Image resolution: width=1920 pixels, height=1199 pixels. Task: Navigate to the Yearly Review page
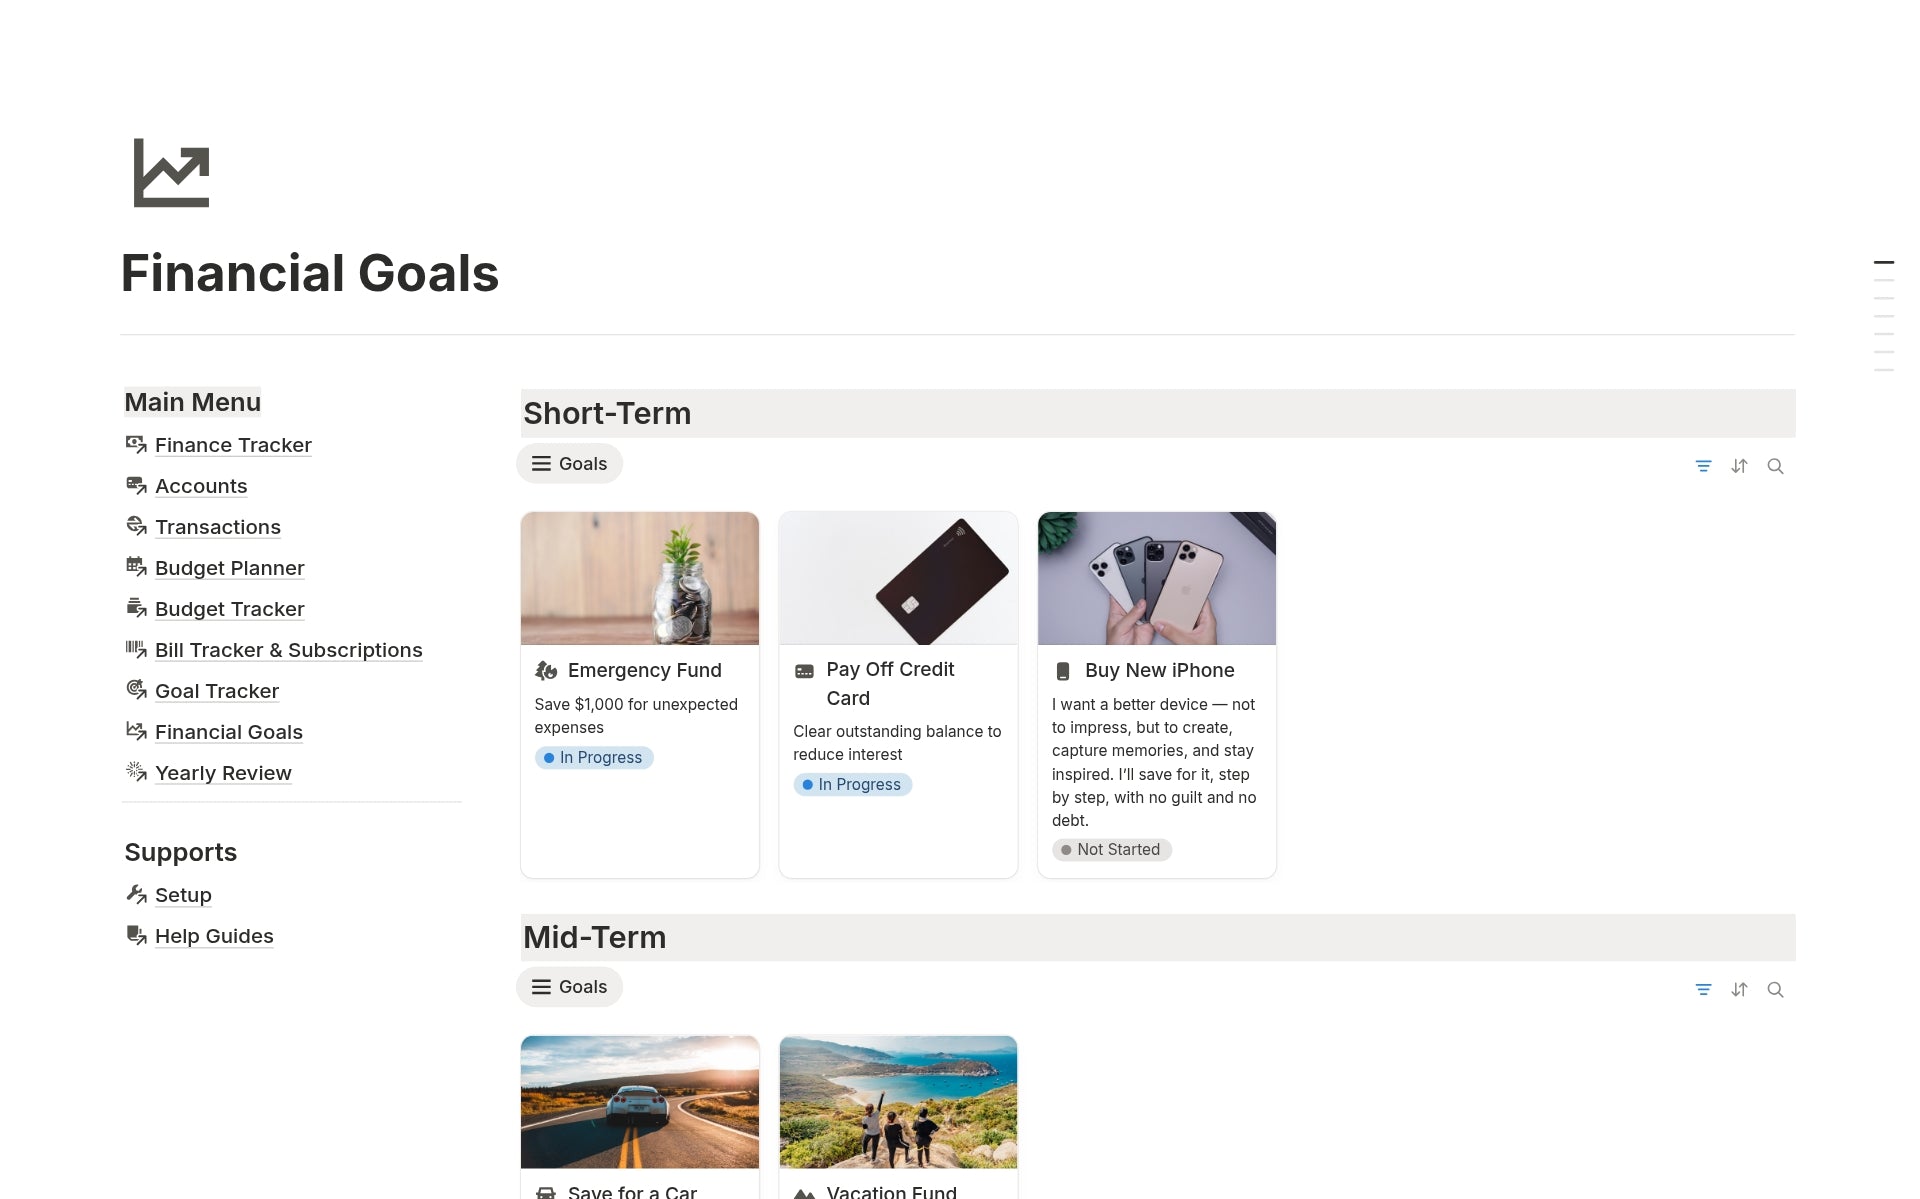(223, 773)
